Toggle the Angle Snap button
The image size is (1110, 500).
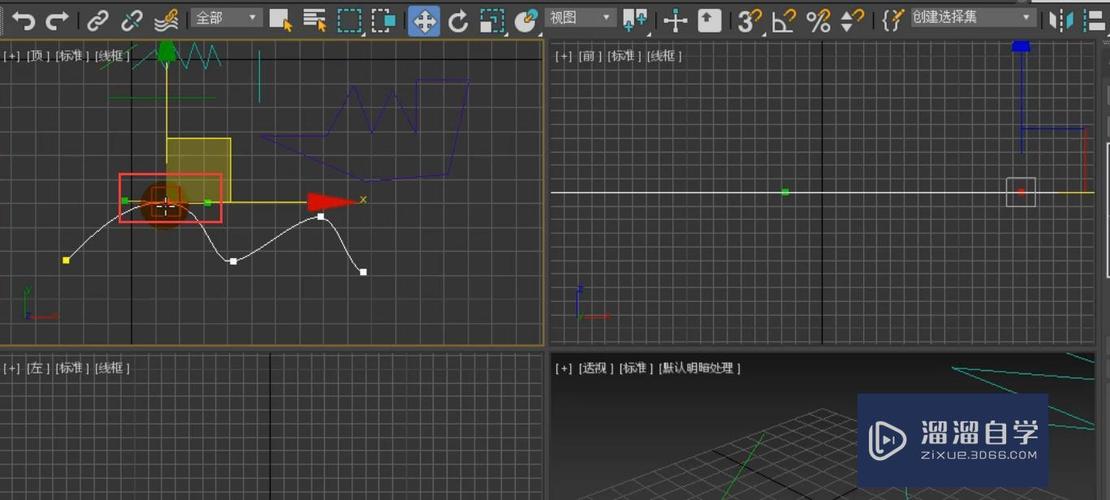(x=784, y=21)
